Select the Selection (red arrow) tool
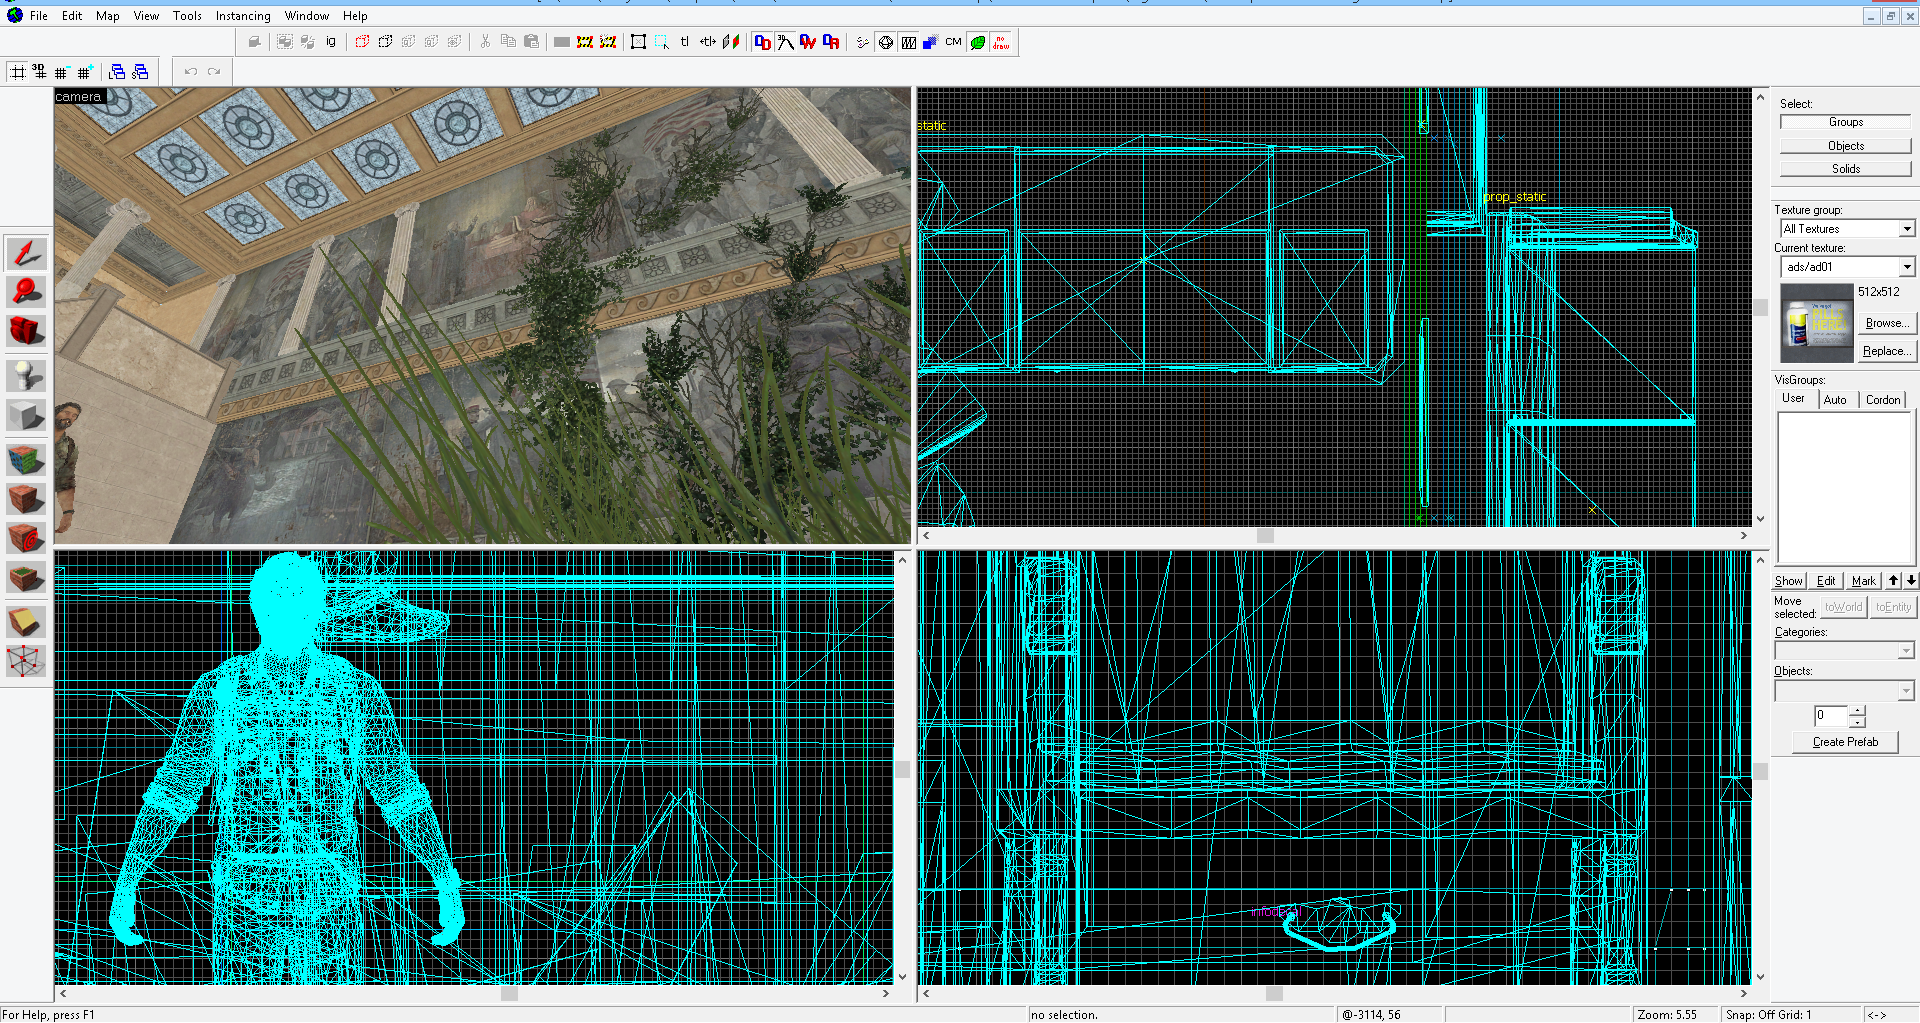Viewport: 1920px width, 1023px height. coord(26,253)
